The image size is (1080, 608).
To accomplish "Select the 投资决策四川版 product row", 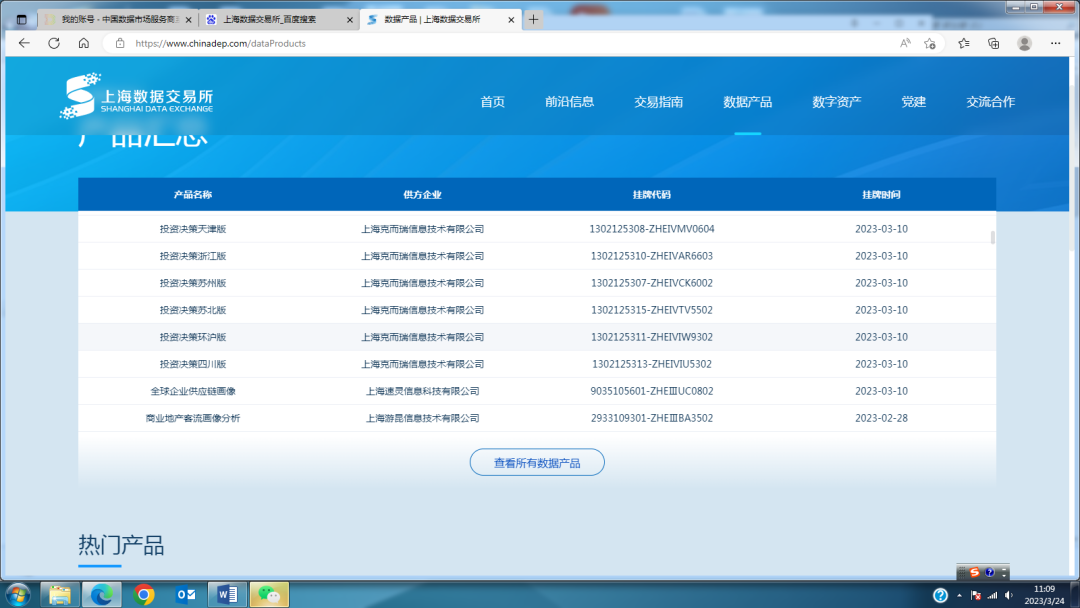I will click(x=537, y=364).
